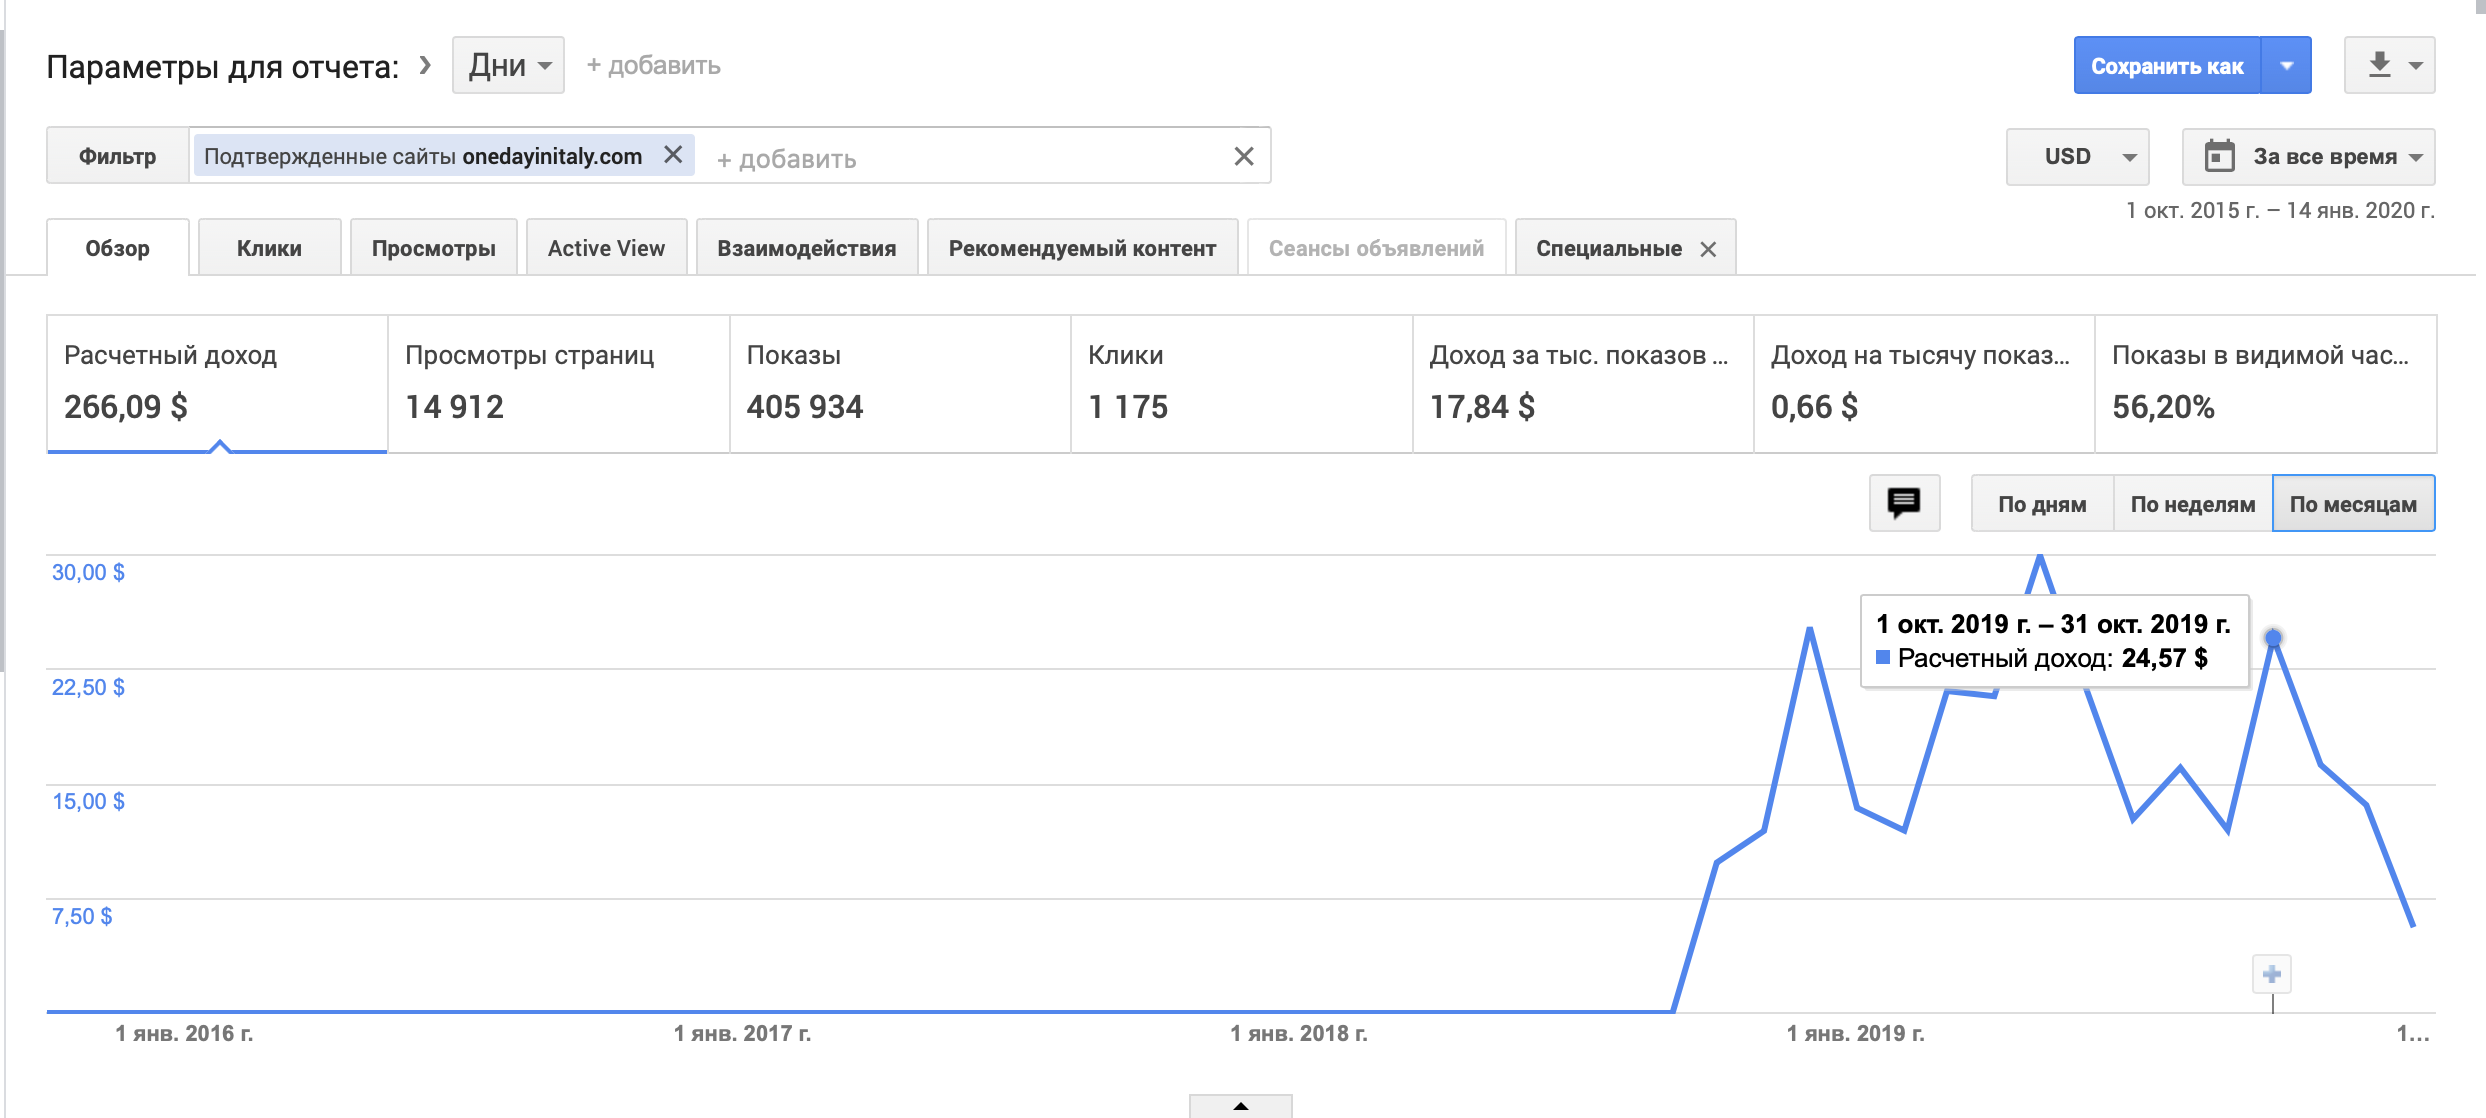Click the calendar icon for date range

pyautogui.click(x=2219, y=156)
